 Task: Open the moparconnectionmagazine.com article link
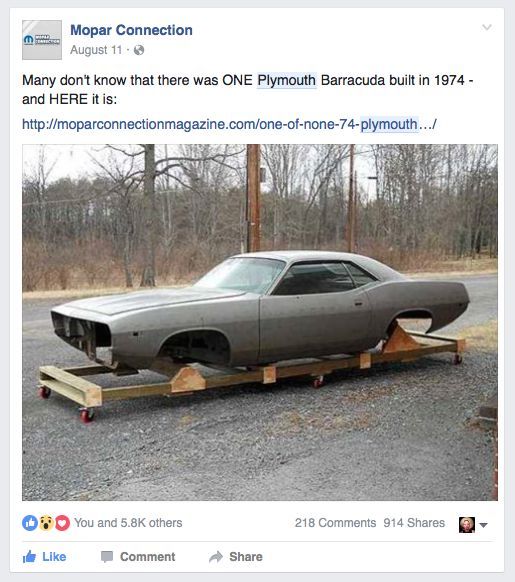pyautogui.click(x=229, y=124)
